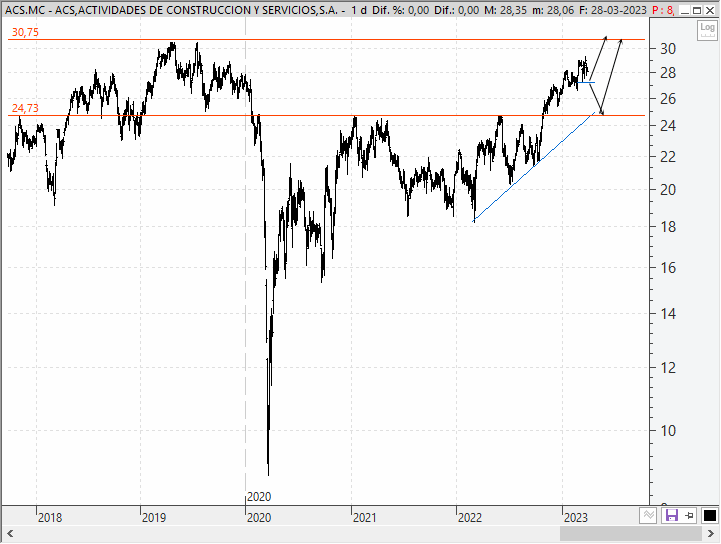Click the 'Dif. %: 0,00' title value
Screen dimensions: 721x544
click(401, 10)
